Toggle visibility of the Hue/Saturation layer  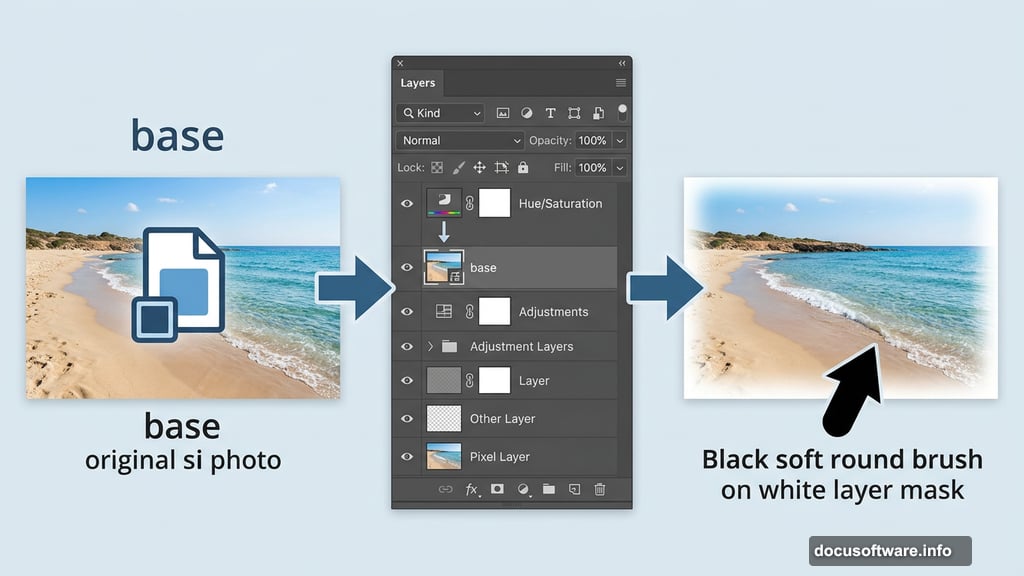coord(406,203)
